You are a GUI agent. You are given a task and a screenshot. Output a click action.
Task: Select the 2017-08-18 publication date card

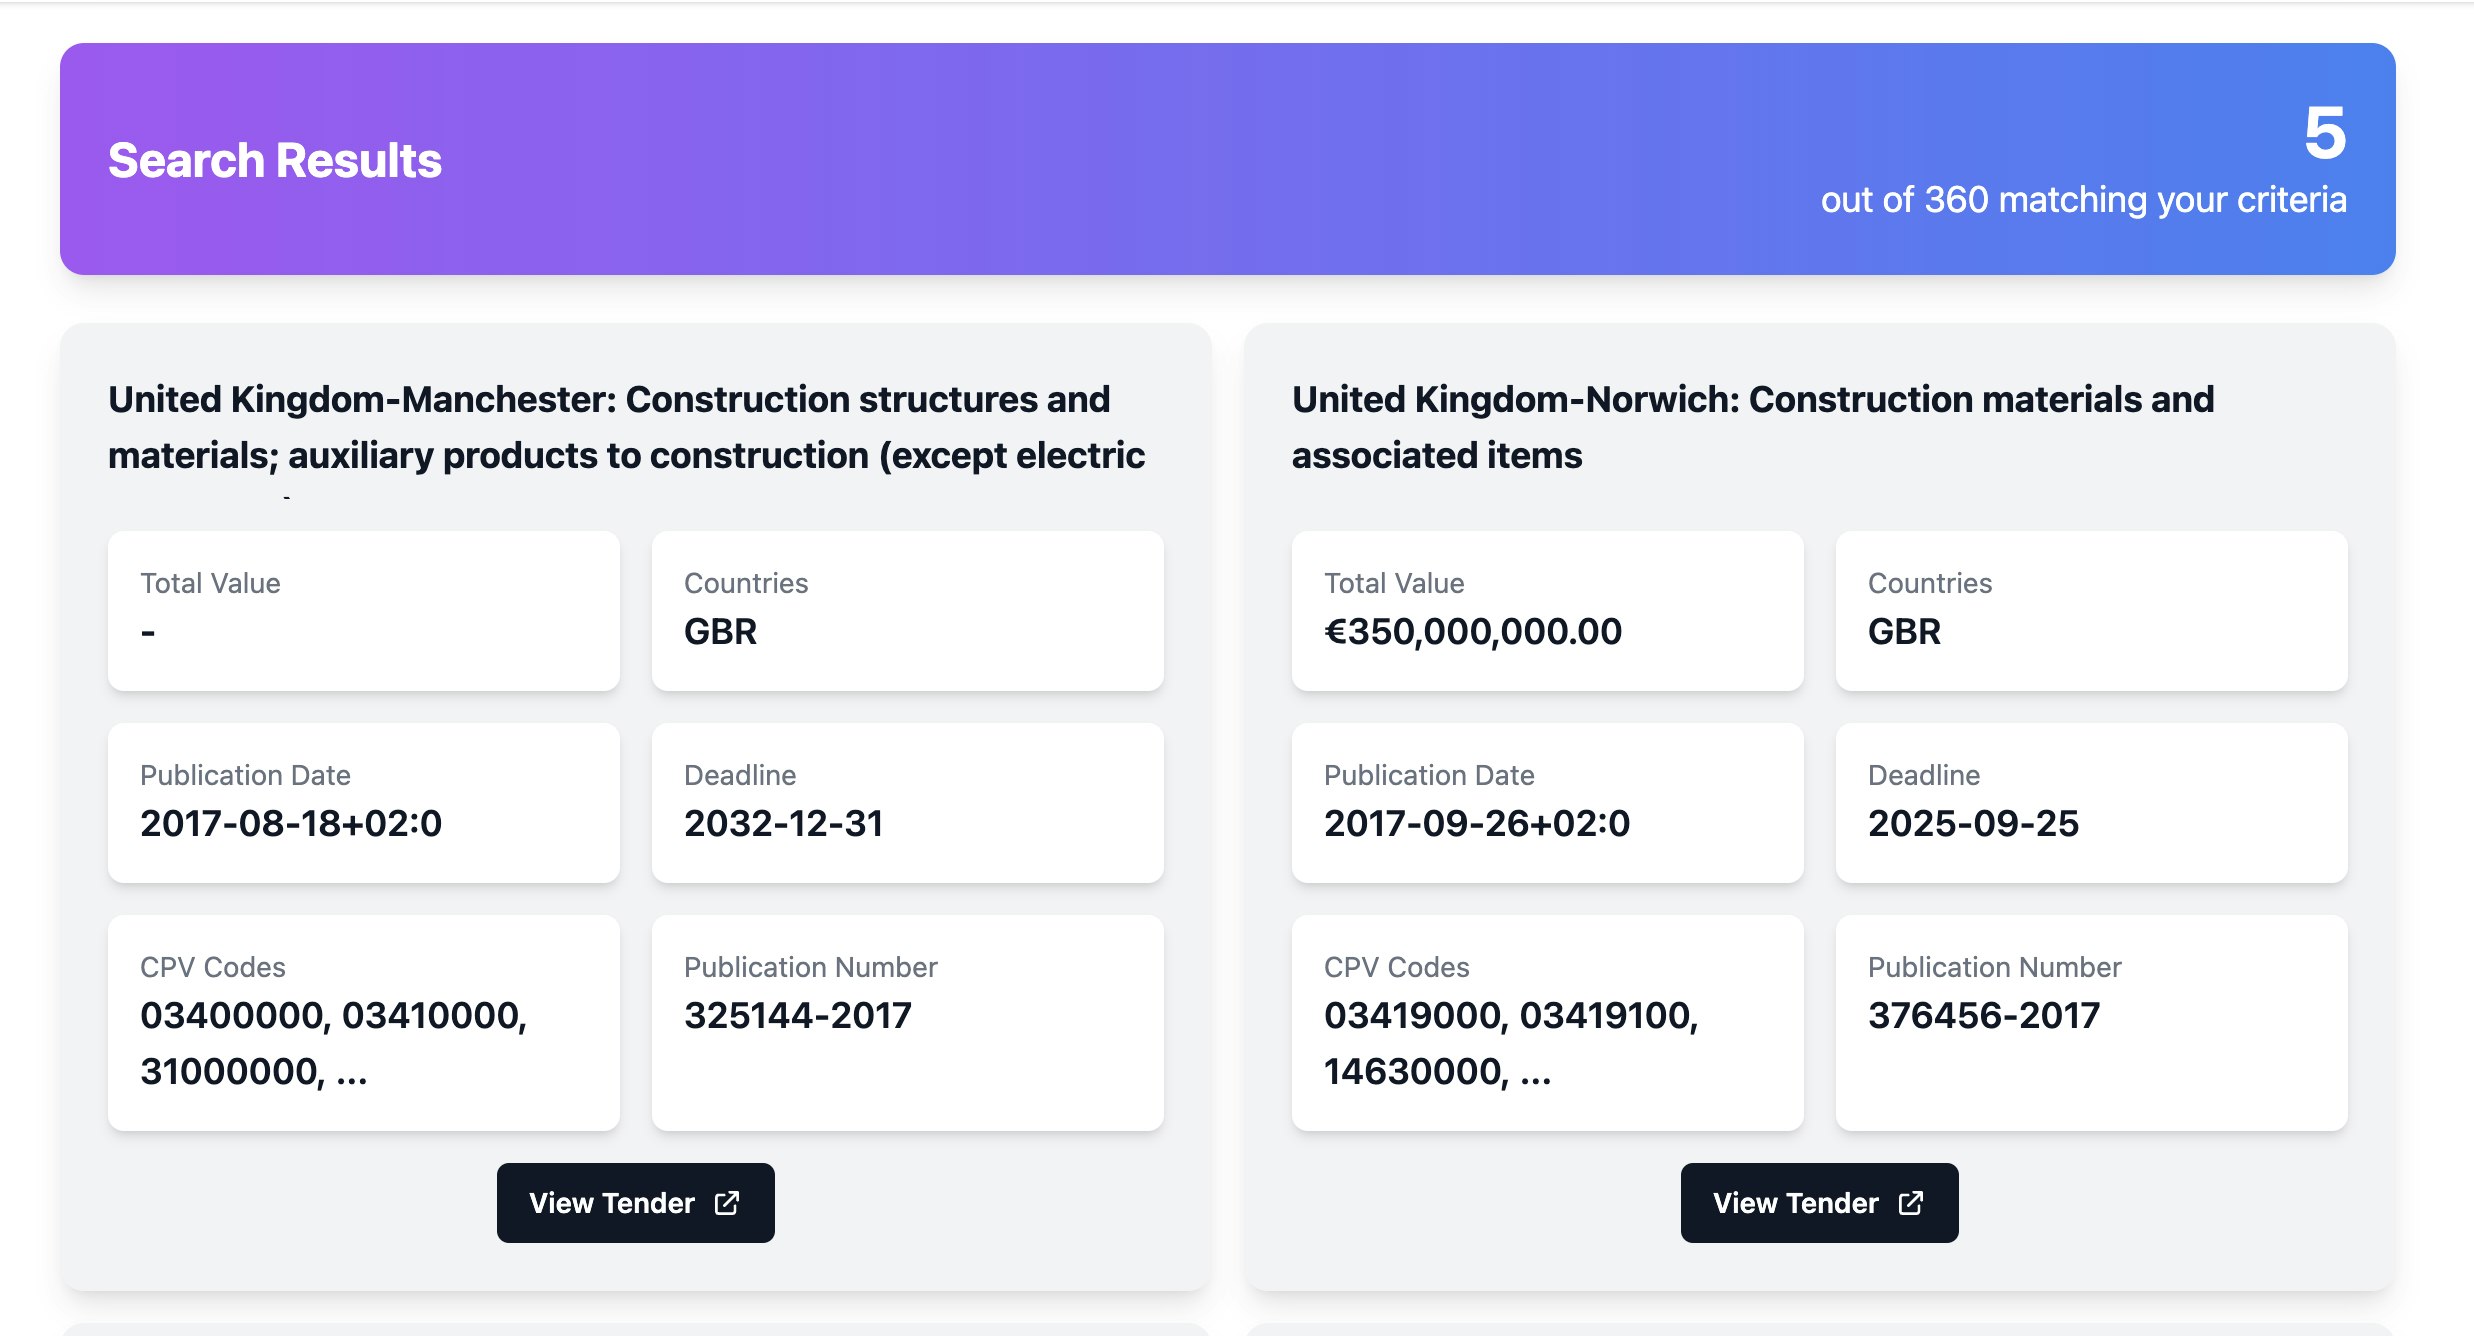point(363,802)
